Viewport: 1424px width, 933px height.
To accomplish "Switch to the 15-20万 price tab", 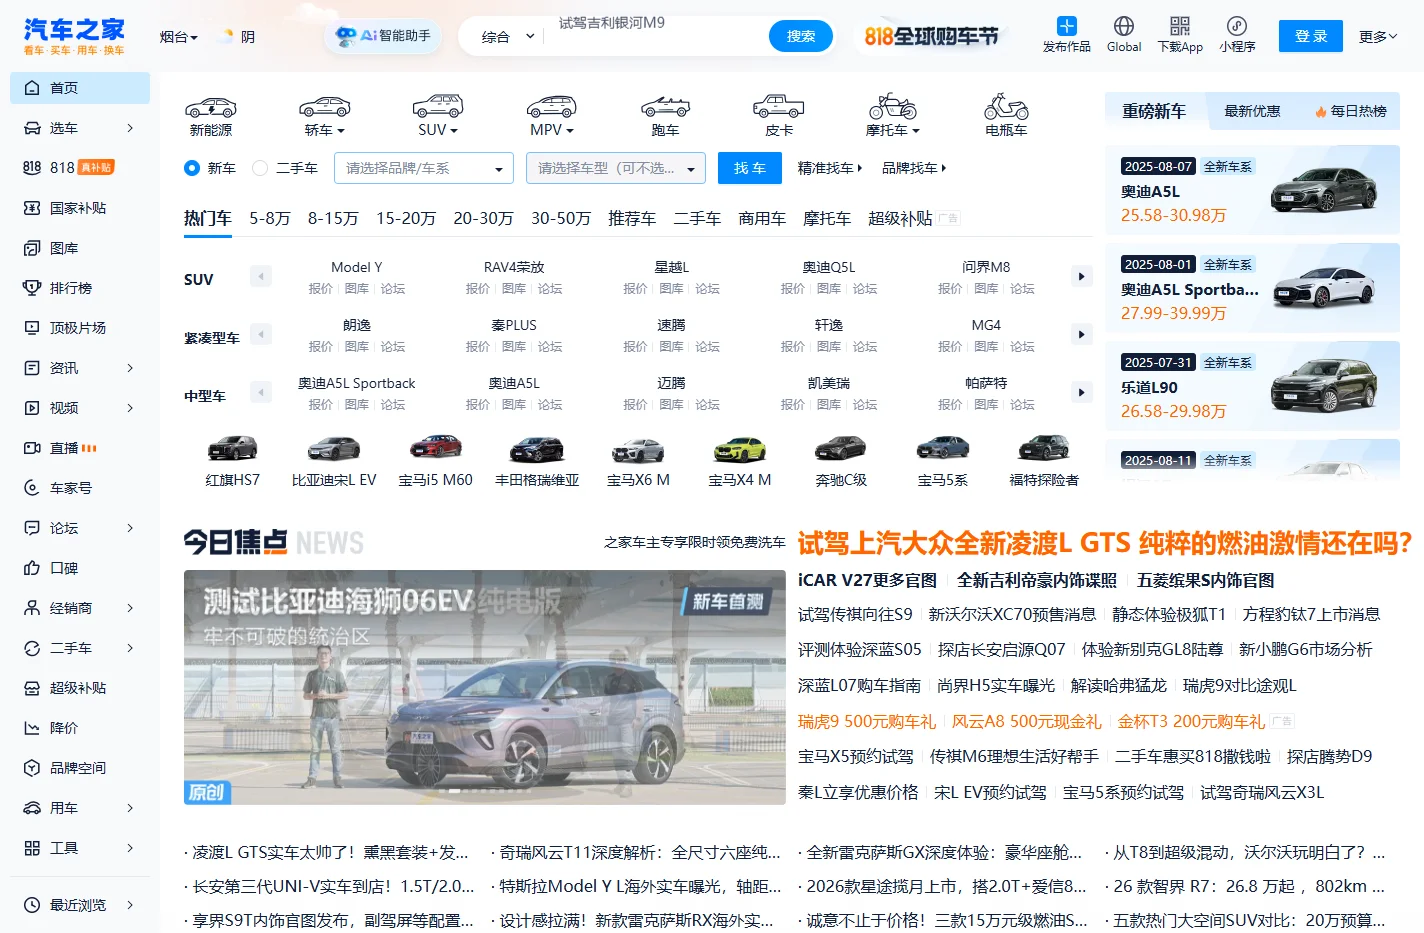I will 406,218.
